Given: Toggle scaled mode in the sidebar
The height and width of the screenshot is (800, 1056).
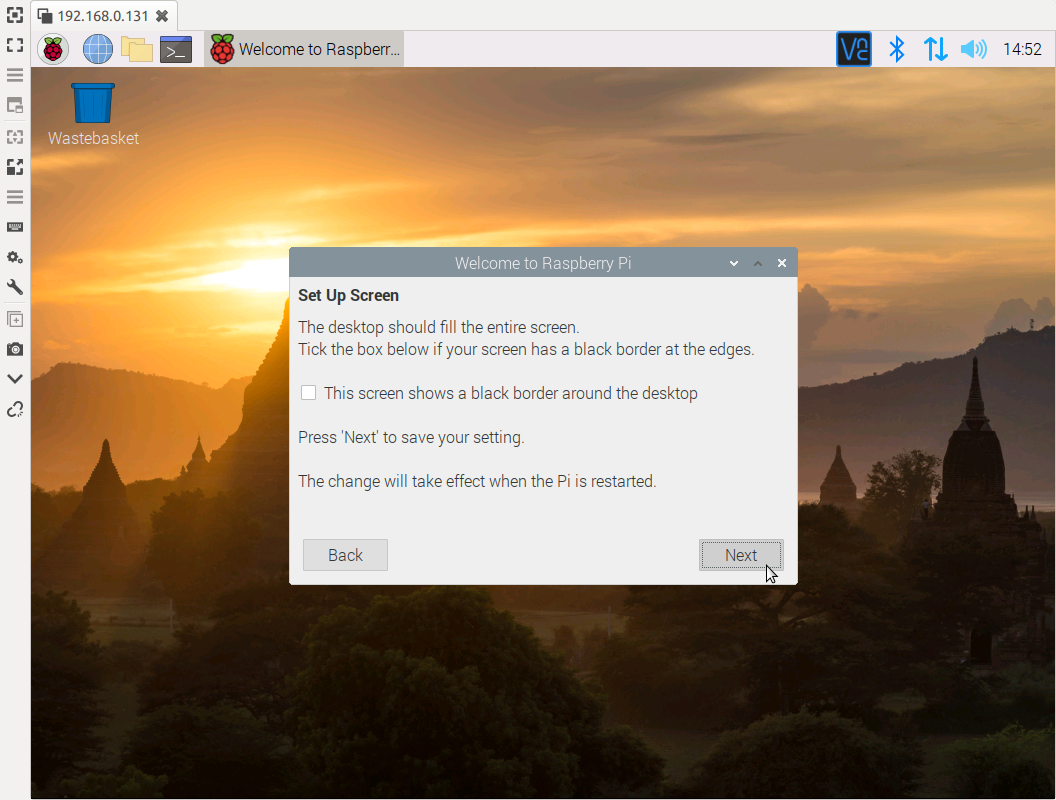Looking at the screenshot, I should point(15,166).
